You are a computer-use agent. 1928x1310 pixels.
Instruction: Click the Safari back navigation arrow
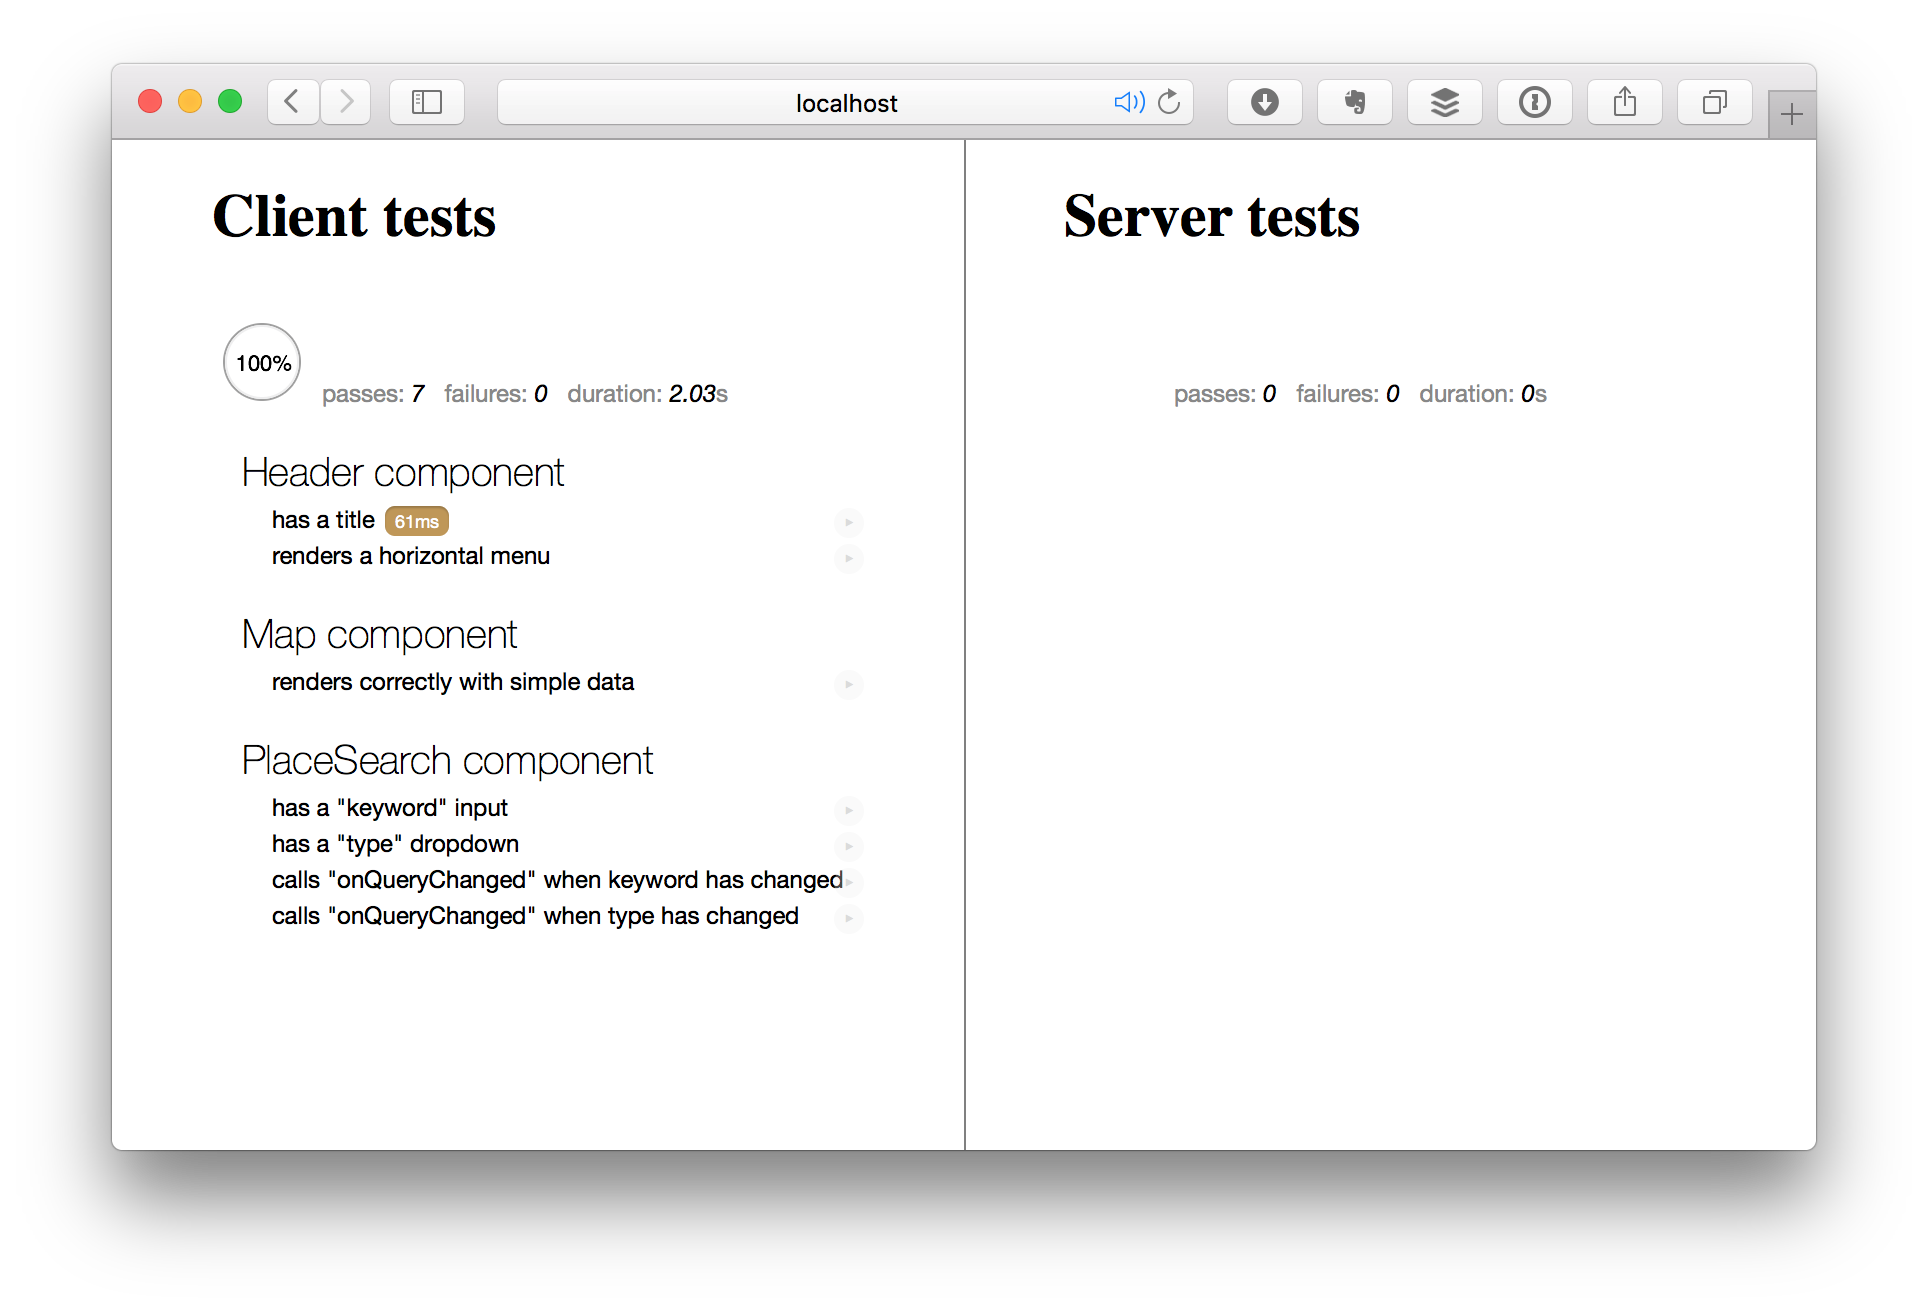coord(292,102)
